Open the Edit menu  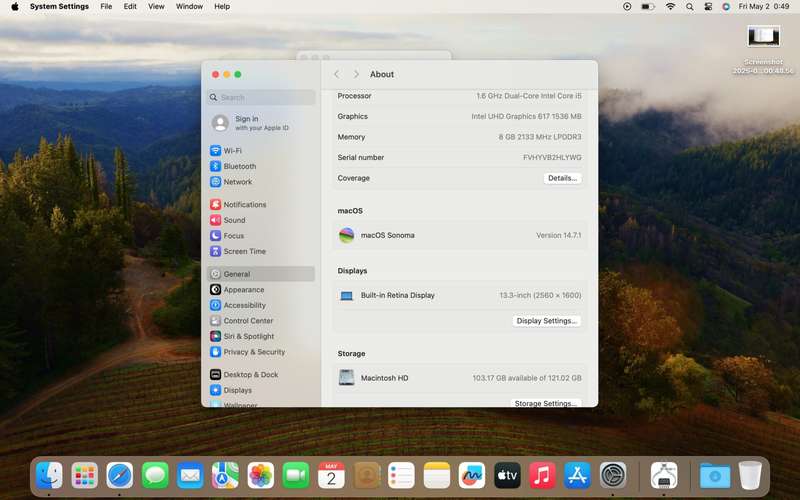[x=130, y=7]
